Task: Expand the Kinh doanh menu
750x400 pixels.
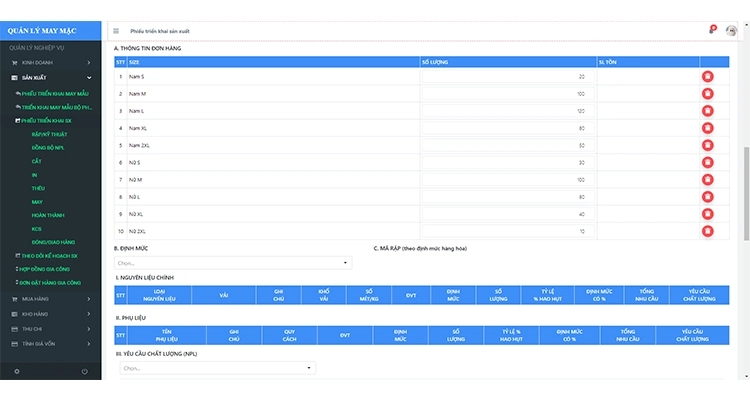Action: [50, 62]
